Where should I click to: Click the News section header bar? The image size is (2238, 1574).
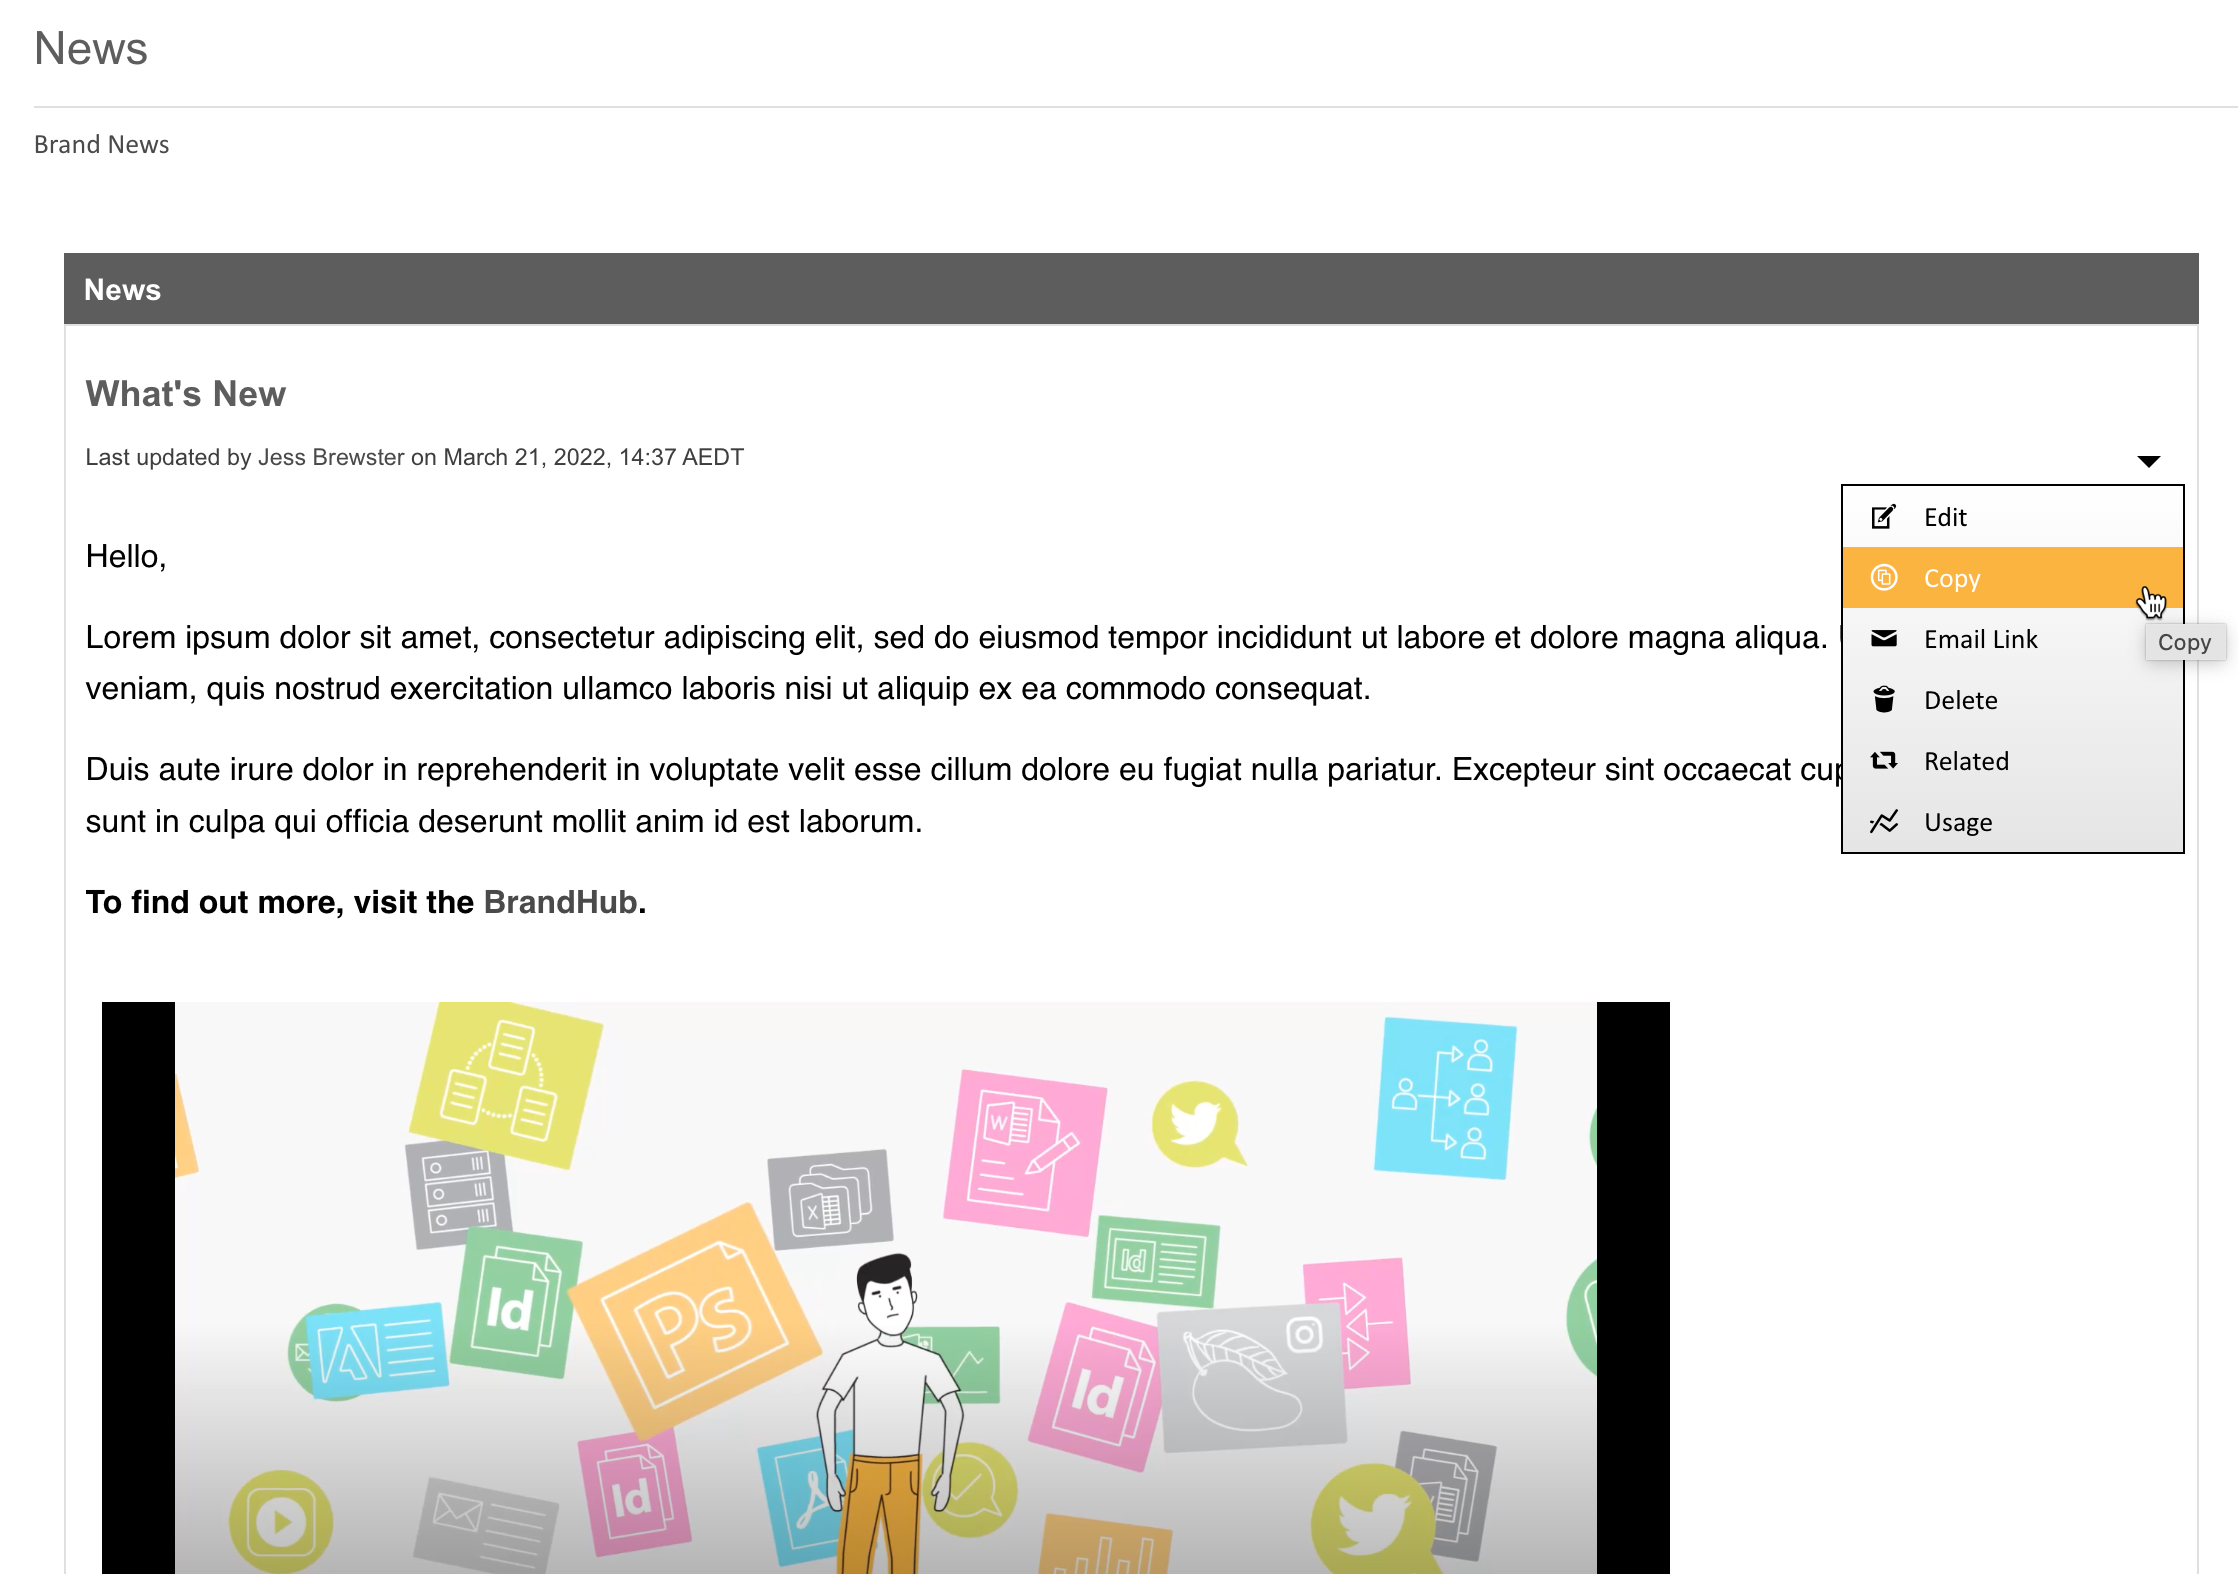tap(1130, 289)
